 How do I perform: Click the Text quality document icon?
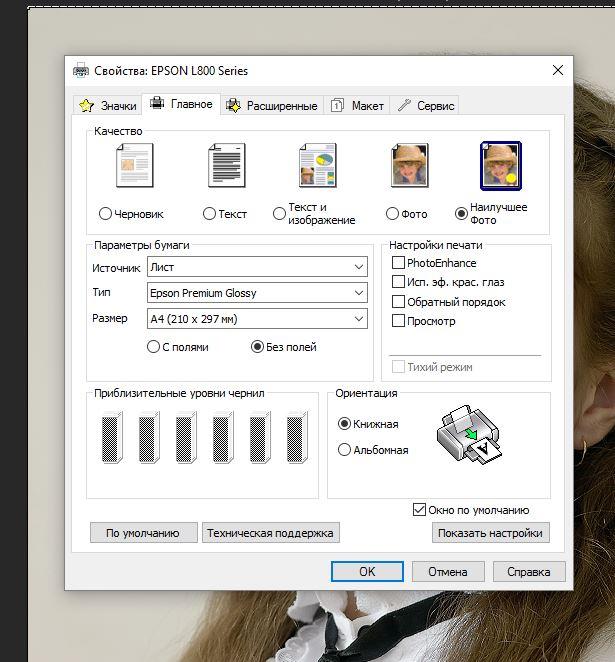click(x=227, y=166)
